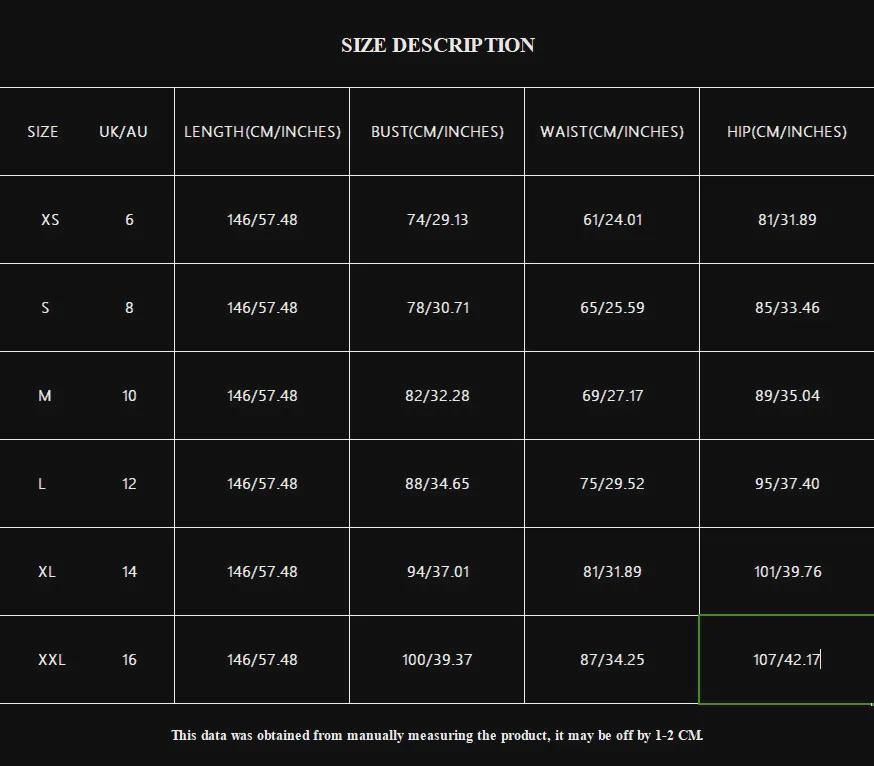874x766 pixels.
Task: Select the WAIST(CM/INCHES) header cell
Action: (612, 132)
